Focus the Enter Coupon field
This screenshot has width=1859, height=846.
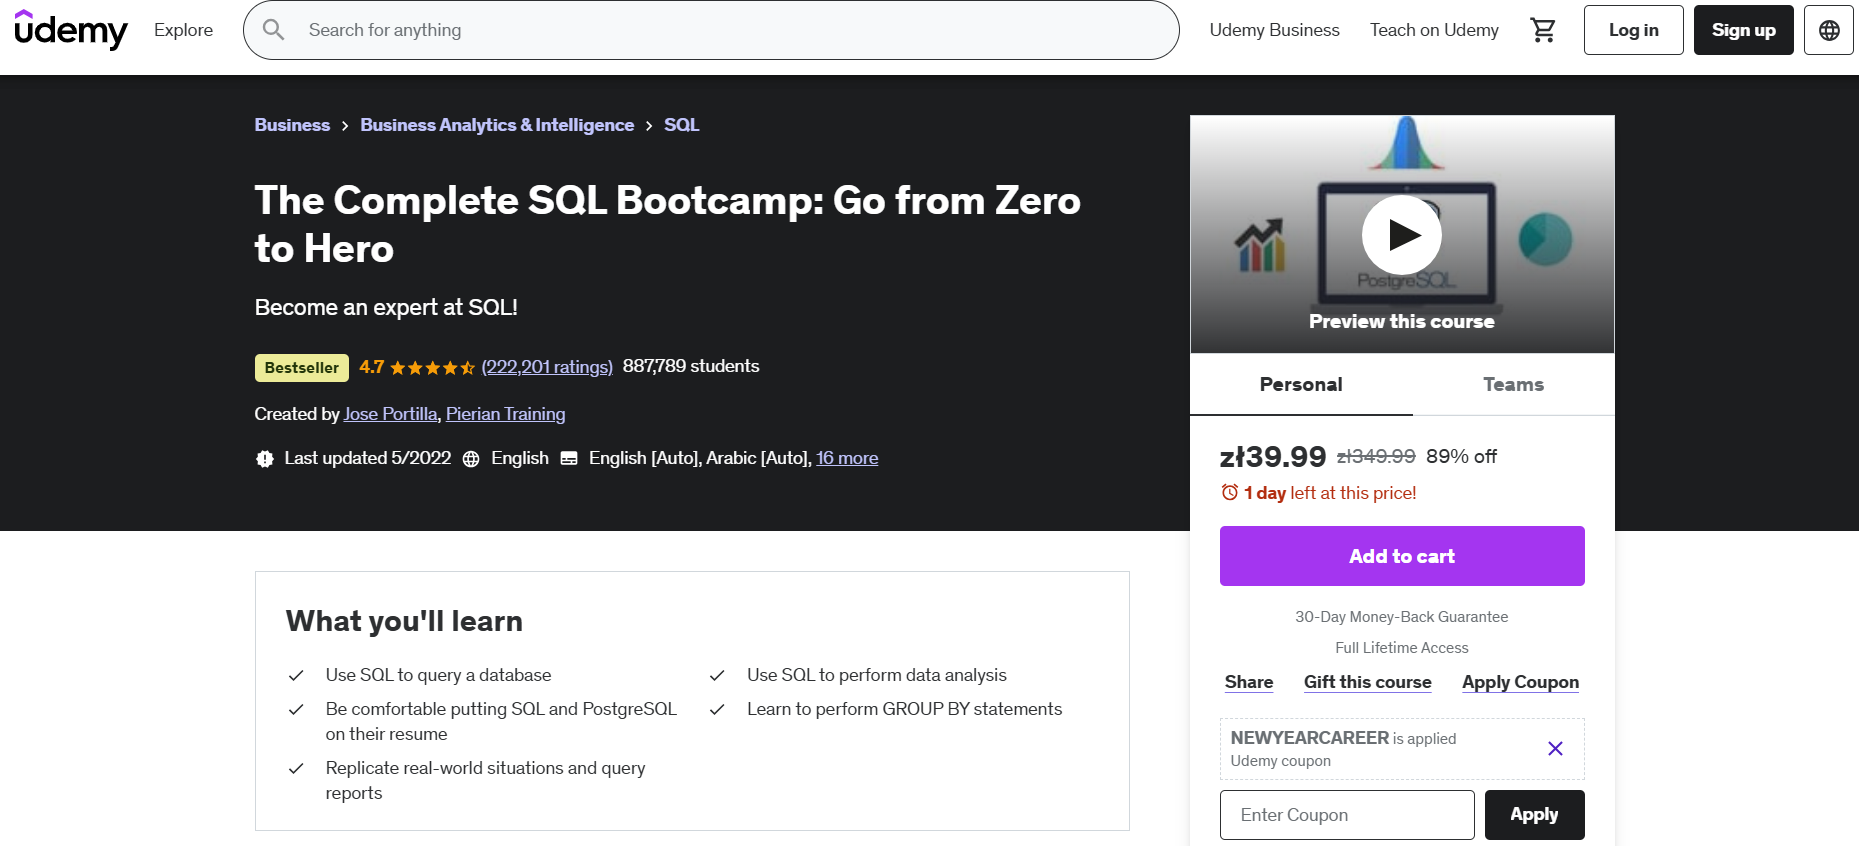tap(1347, 815)
